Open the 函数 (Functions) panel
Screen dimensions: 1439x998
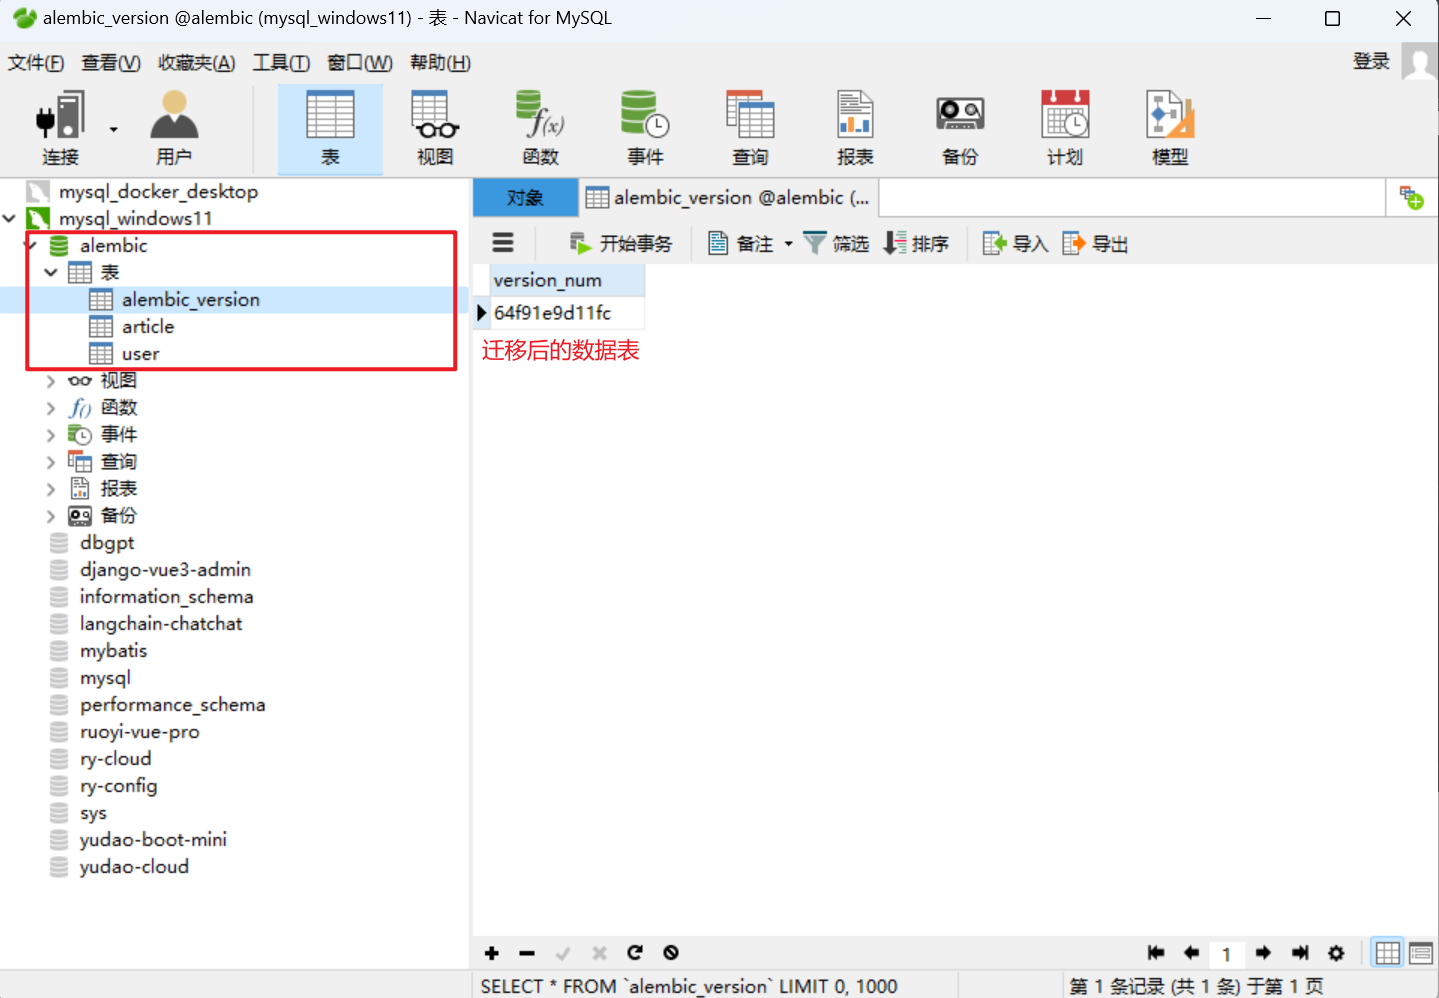click(539, 127)
